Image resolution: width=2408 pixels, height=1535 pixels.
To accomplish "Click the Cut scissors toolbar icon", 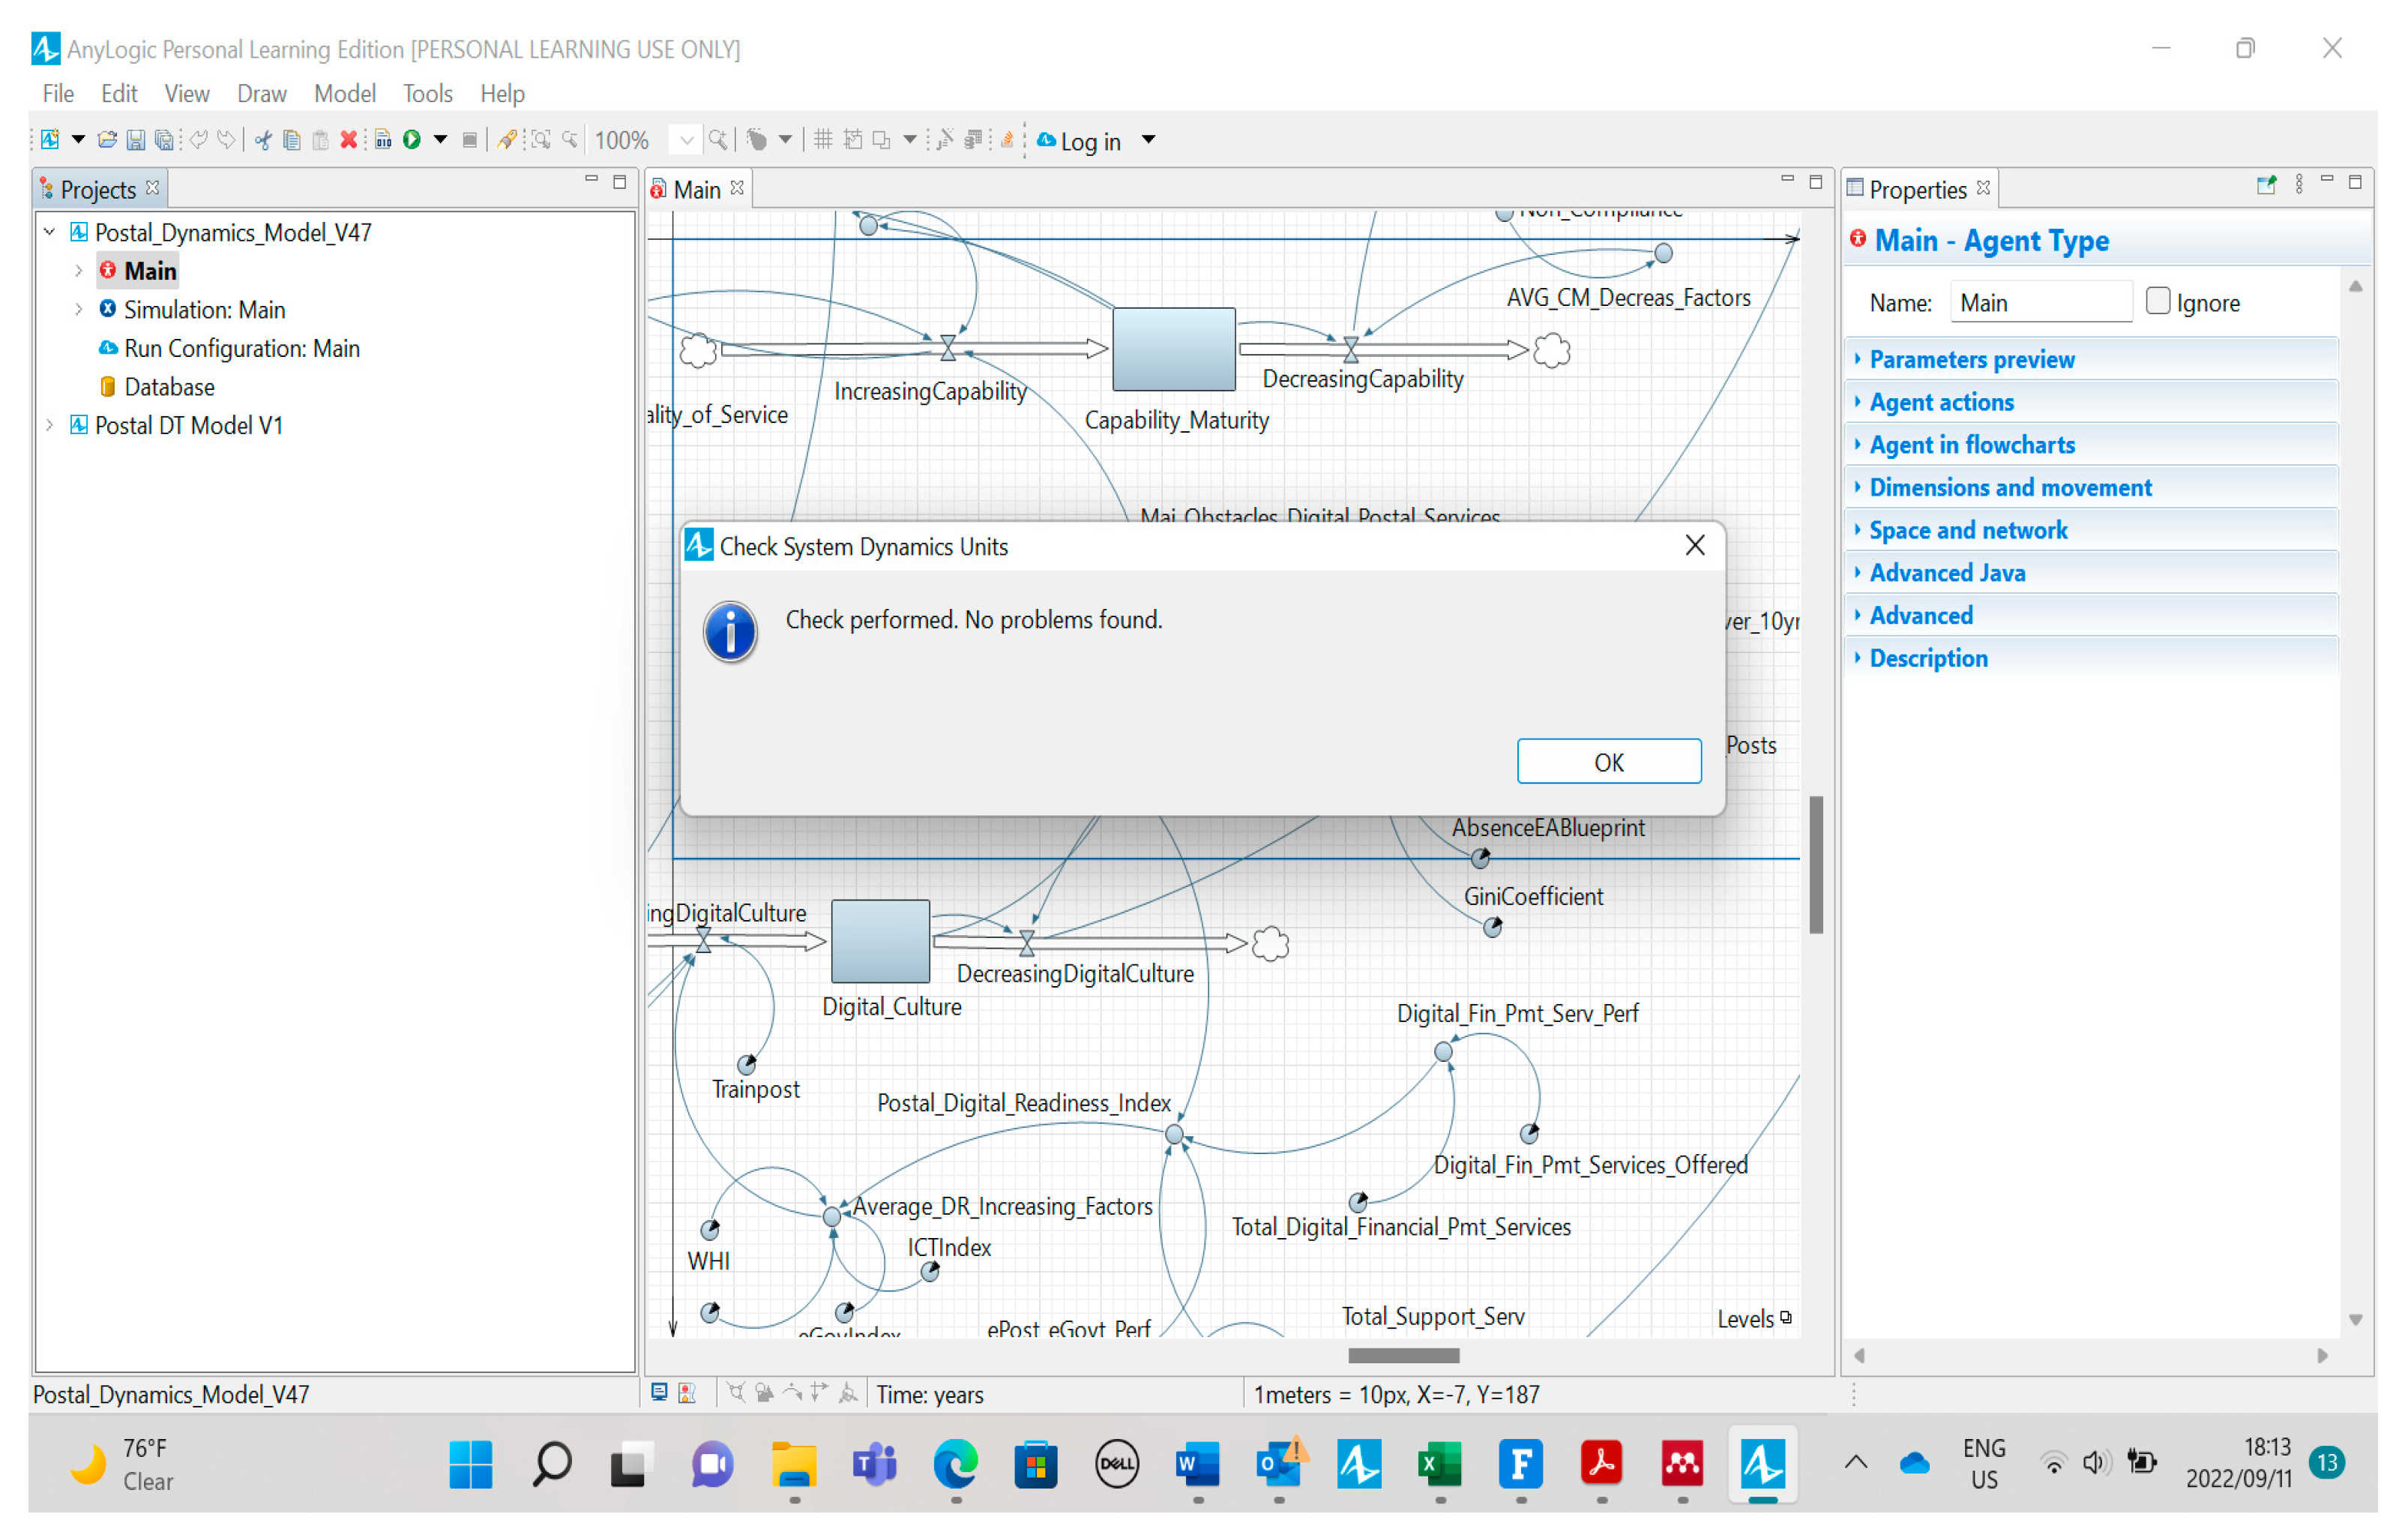I will (x=263, y=140).
